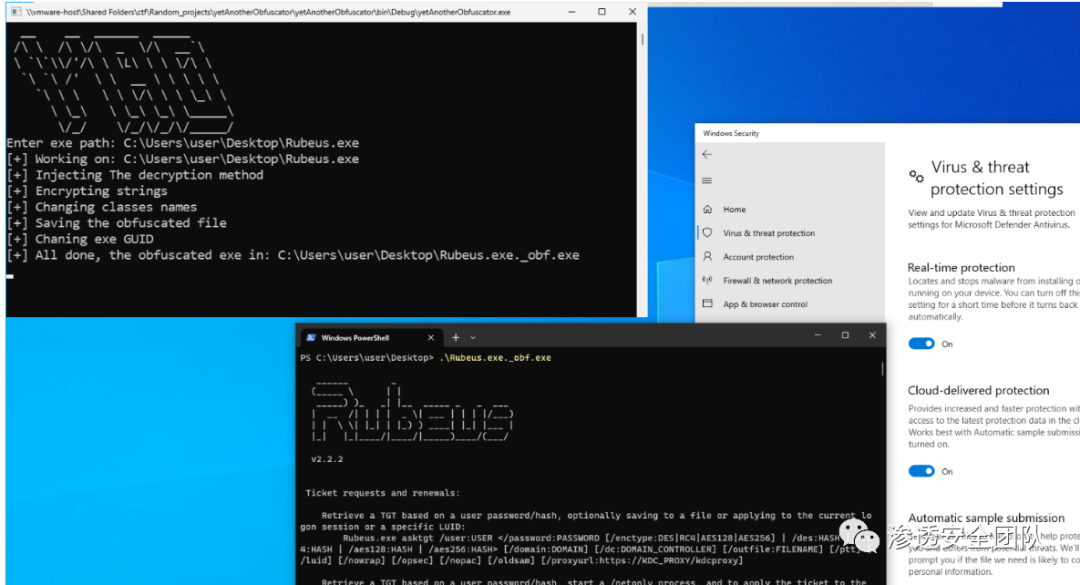Click the PowerShell tab icon

(311, 338)
